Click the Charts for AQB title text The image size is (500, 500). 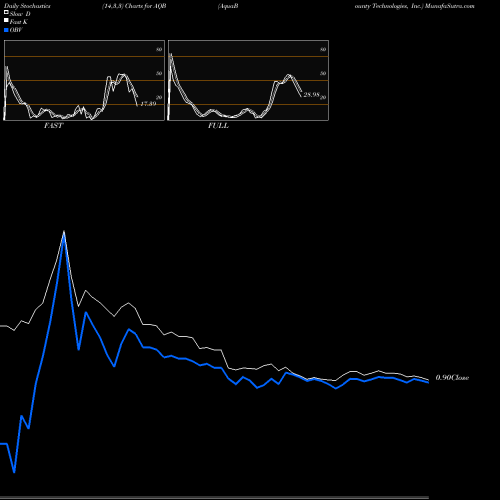pos(146,6)
